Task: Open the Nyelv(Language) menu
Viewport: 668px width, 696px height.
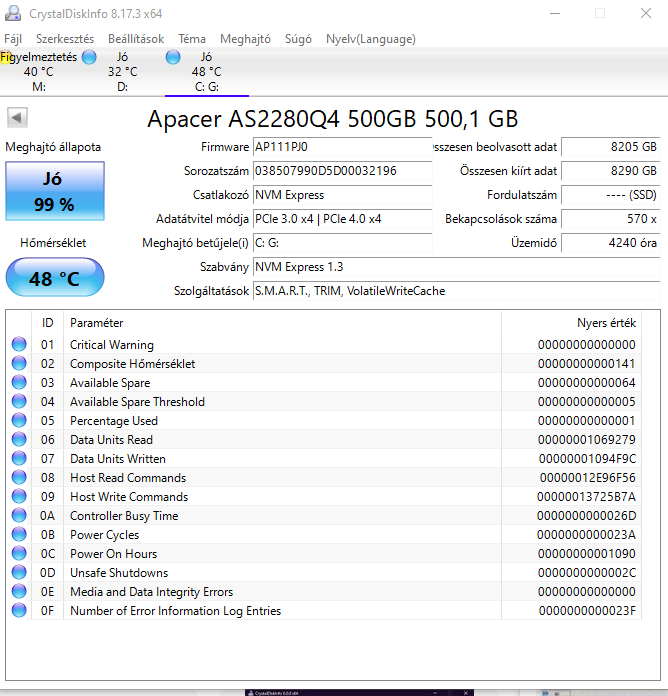Action: click(371, 39)
